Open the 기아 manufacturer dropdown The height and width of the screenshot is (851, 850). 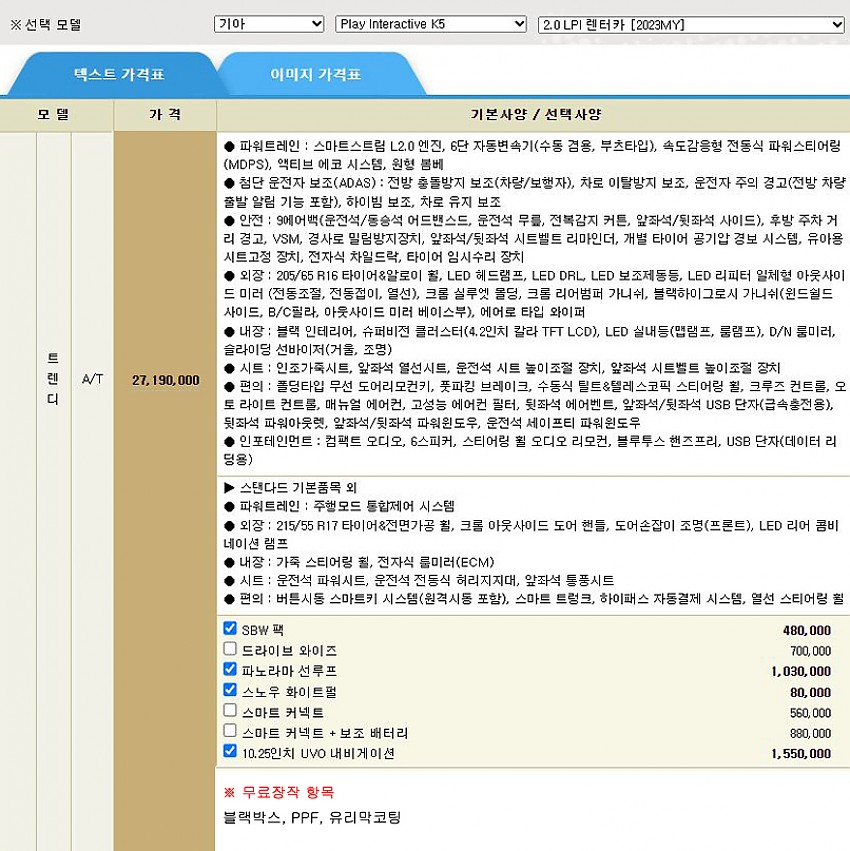[x=269, y=24]
